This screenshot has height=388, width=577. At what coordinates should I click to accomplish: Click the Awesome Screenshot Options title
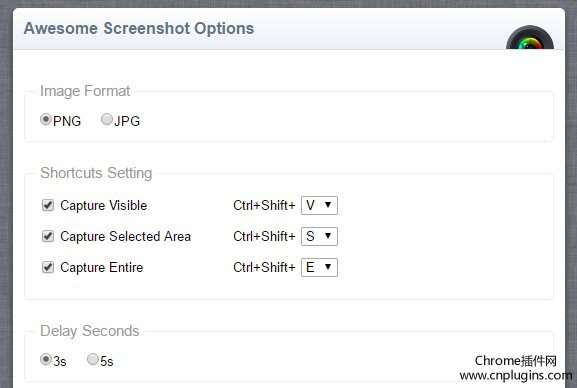pos(139,29)
